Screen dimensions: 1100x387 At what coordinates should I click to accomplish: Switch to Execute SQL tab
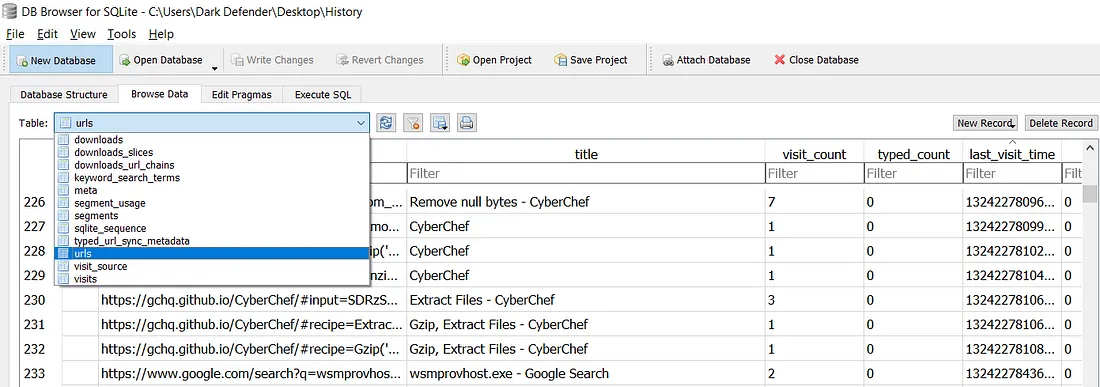point(323,95)
